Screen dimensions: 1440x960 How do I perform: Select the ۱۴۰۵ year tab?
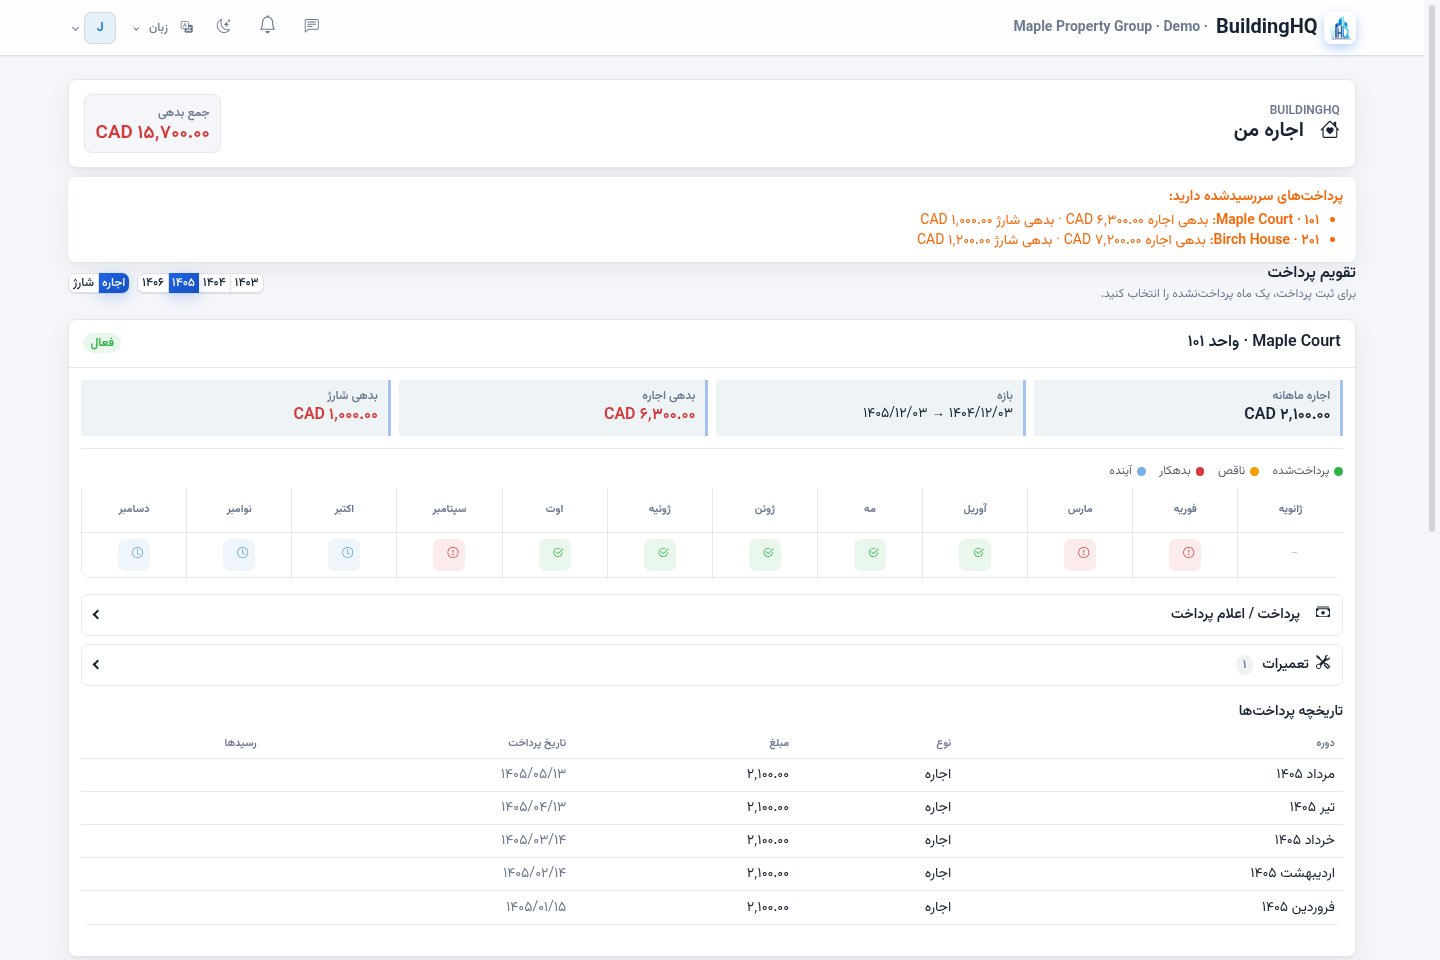point(183,283)
